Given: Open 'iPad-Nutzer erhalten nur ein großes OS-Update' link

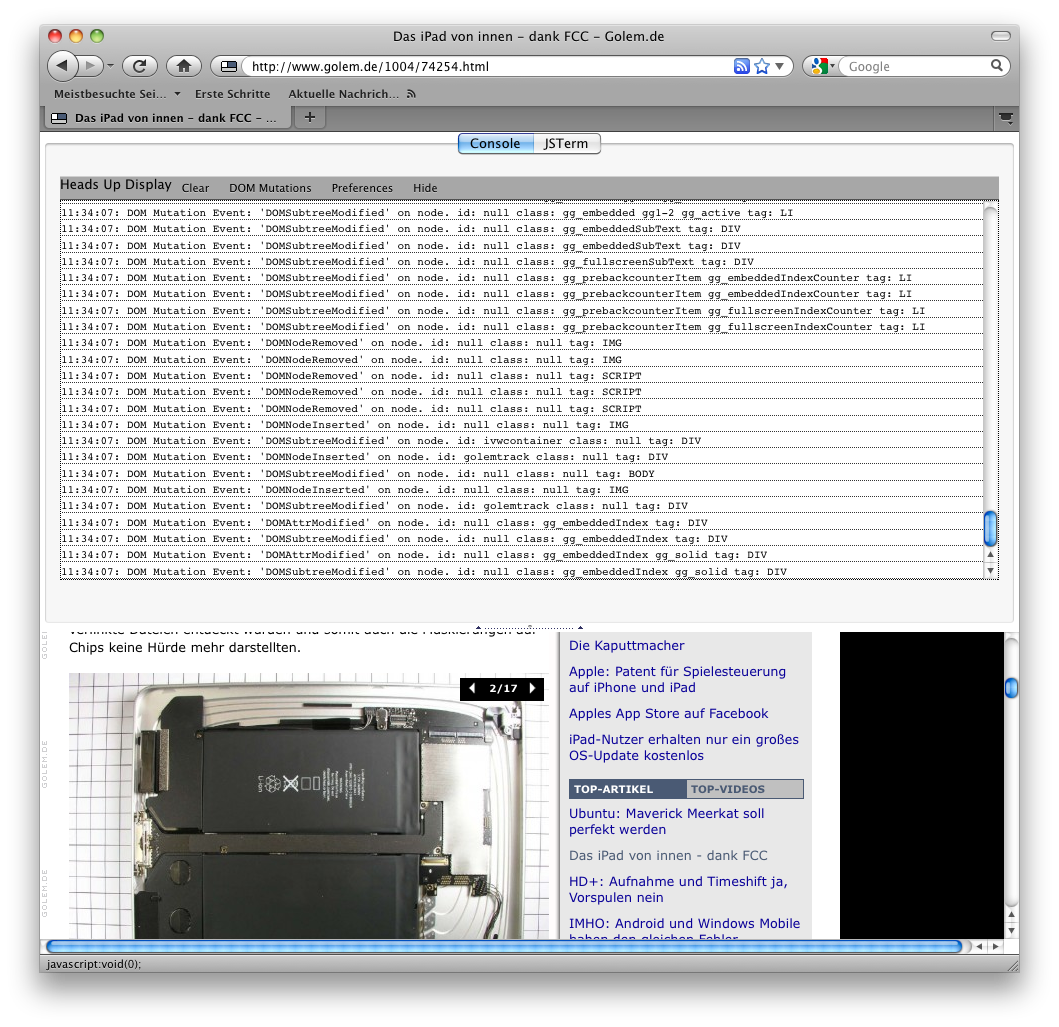Looking at the screenshot, I should click(683, 747).
